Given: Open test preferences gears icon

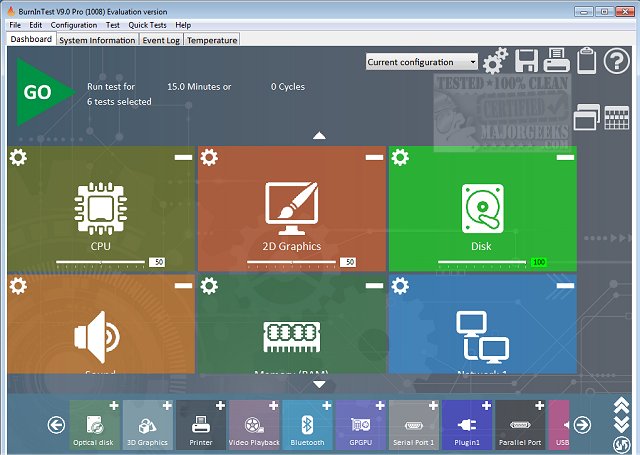Looking at the screenshot, I should coord(496,63).
